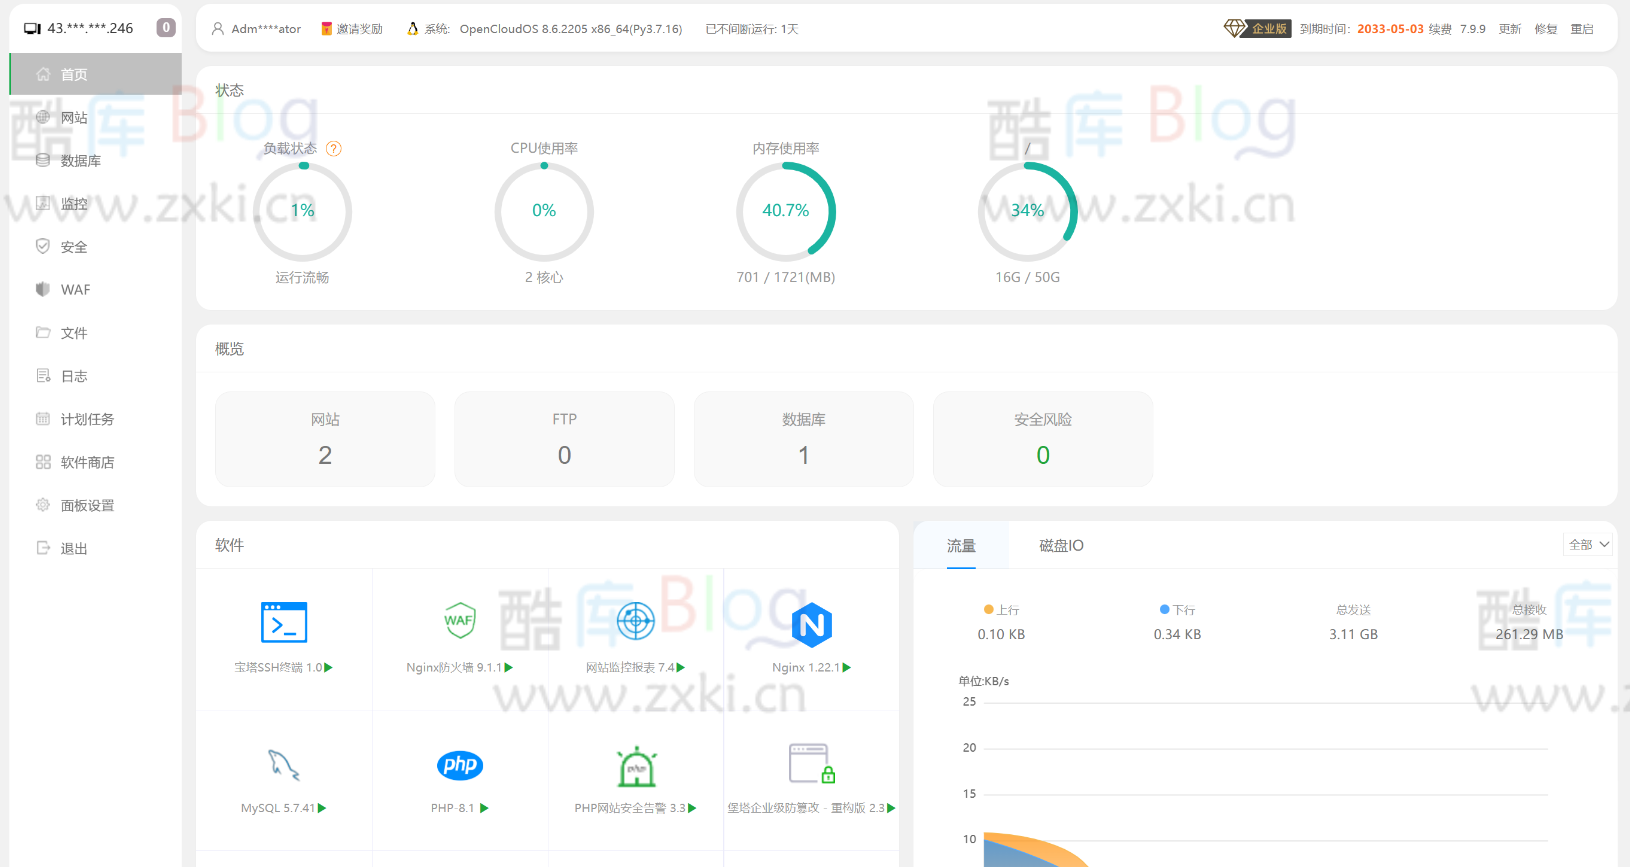
Task: Open the PHP网站安全告警 icon
Action: coord(636,766)
